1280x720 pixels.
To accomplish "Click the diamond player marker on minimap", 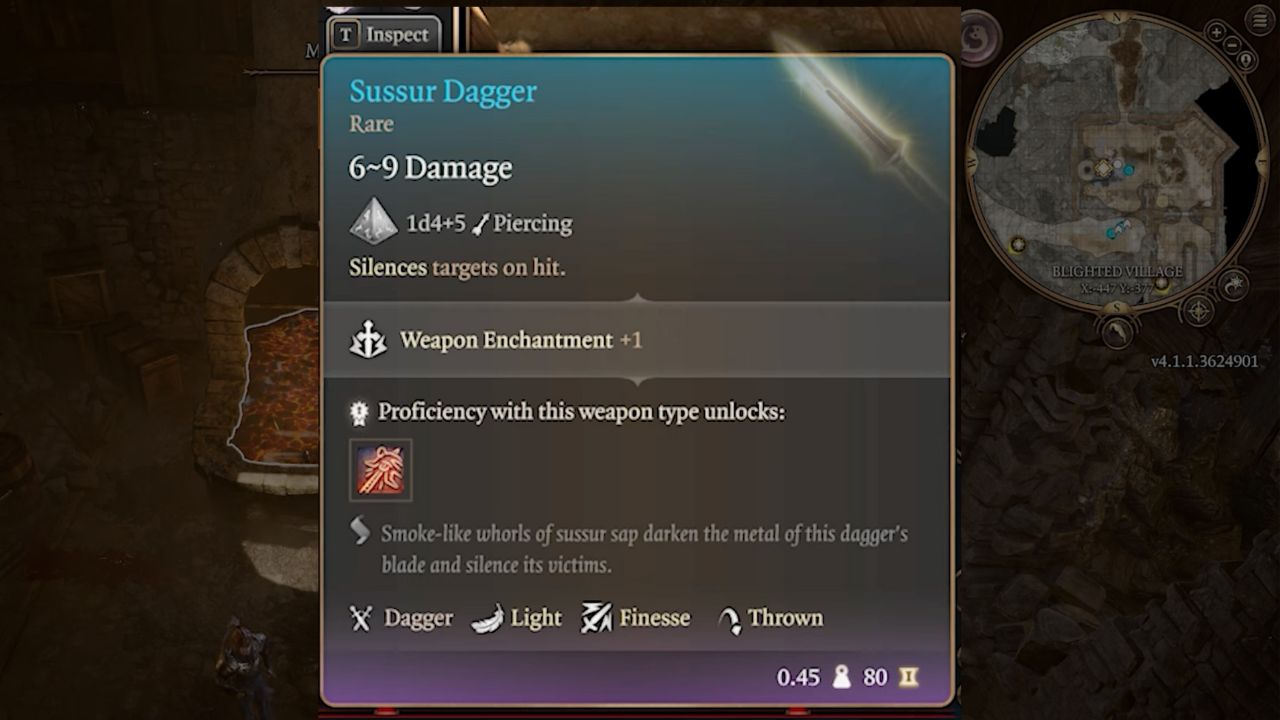I will (x=1103, y=169).
